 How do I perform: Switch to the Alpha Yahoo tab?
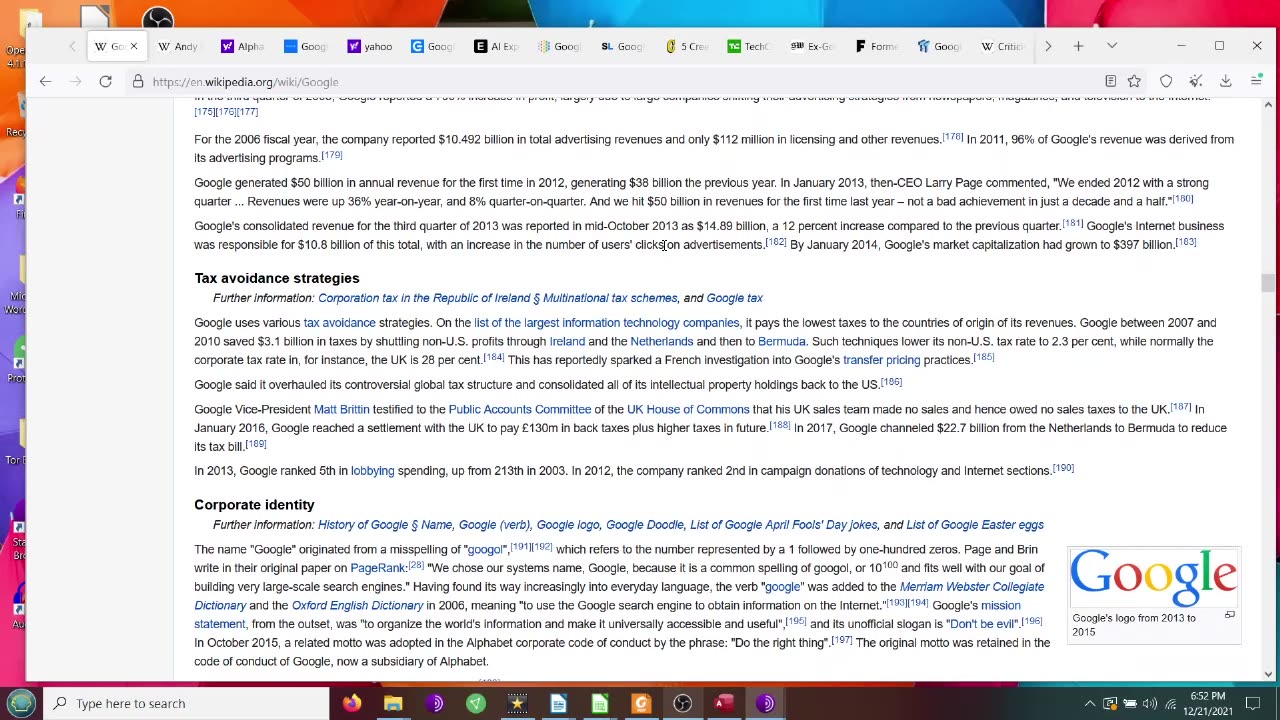(242, 46)
